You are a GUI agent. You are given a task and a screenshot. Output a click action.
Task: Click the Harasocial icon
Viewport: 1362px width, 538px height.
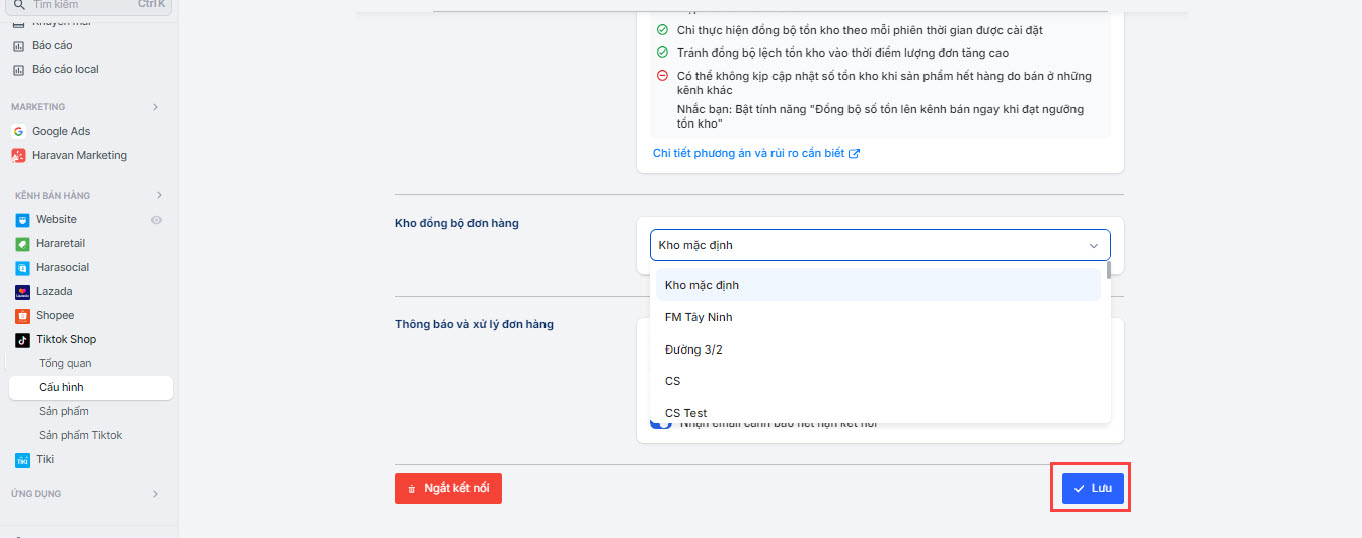coord(22,267)
